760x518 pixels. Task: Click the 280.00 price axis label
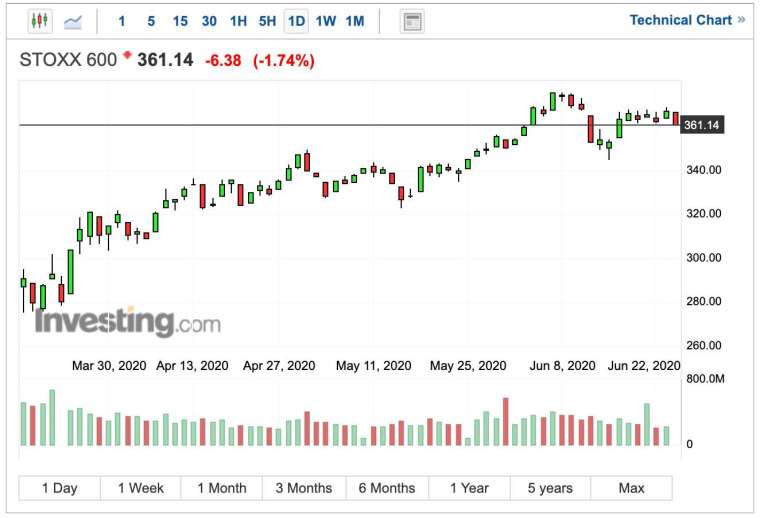click(703, 301)
